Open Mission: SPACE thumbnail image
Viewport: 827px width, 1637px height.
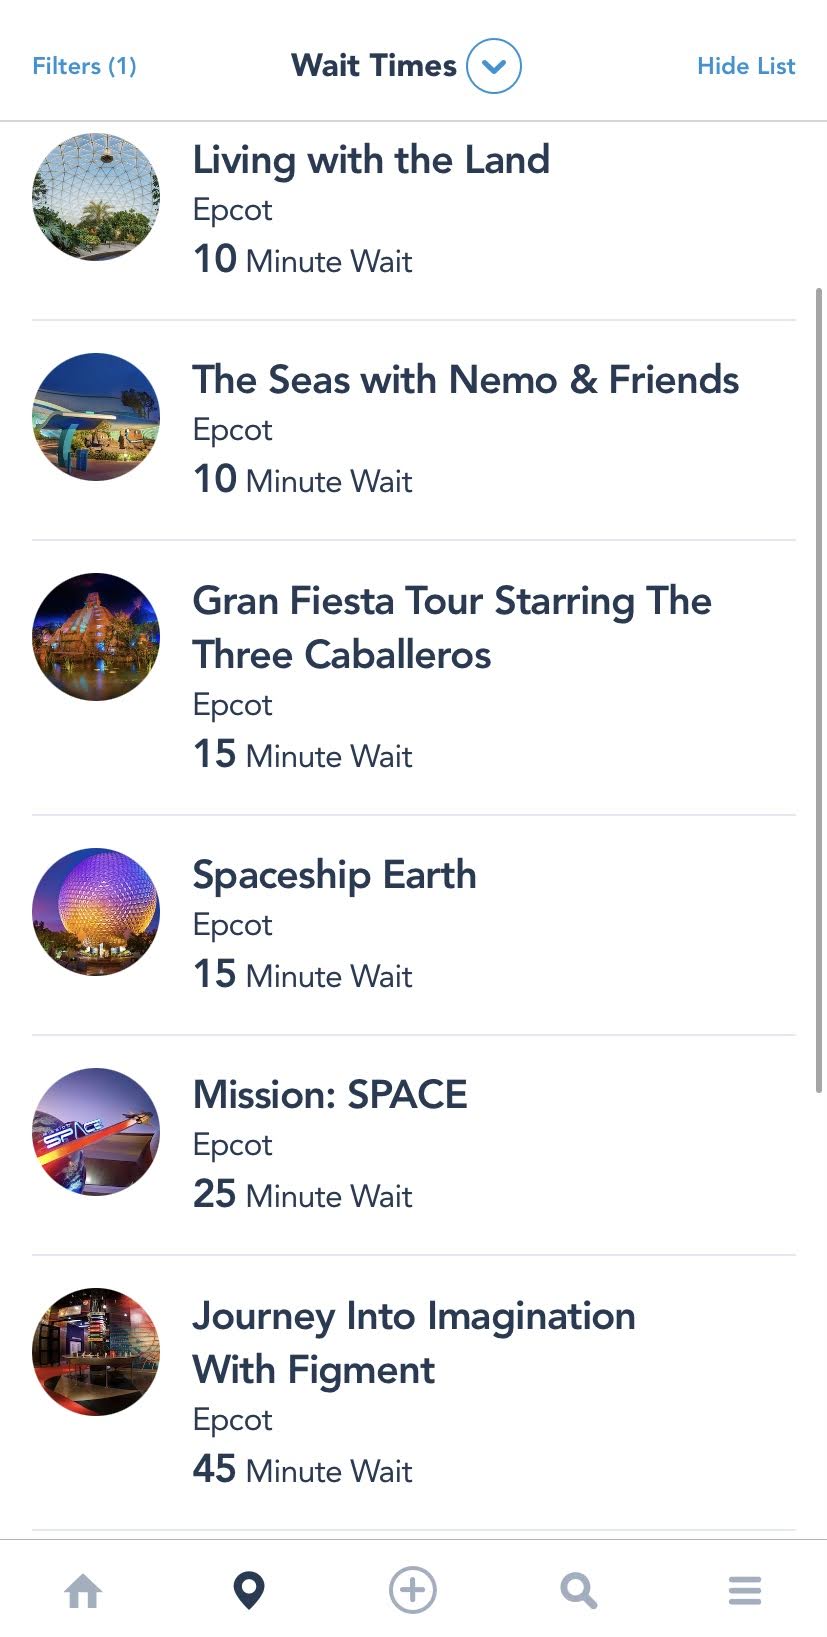96,1132
